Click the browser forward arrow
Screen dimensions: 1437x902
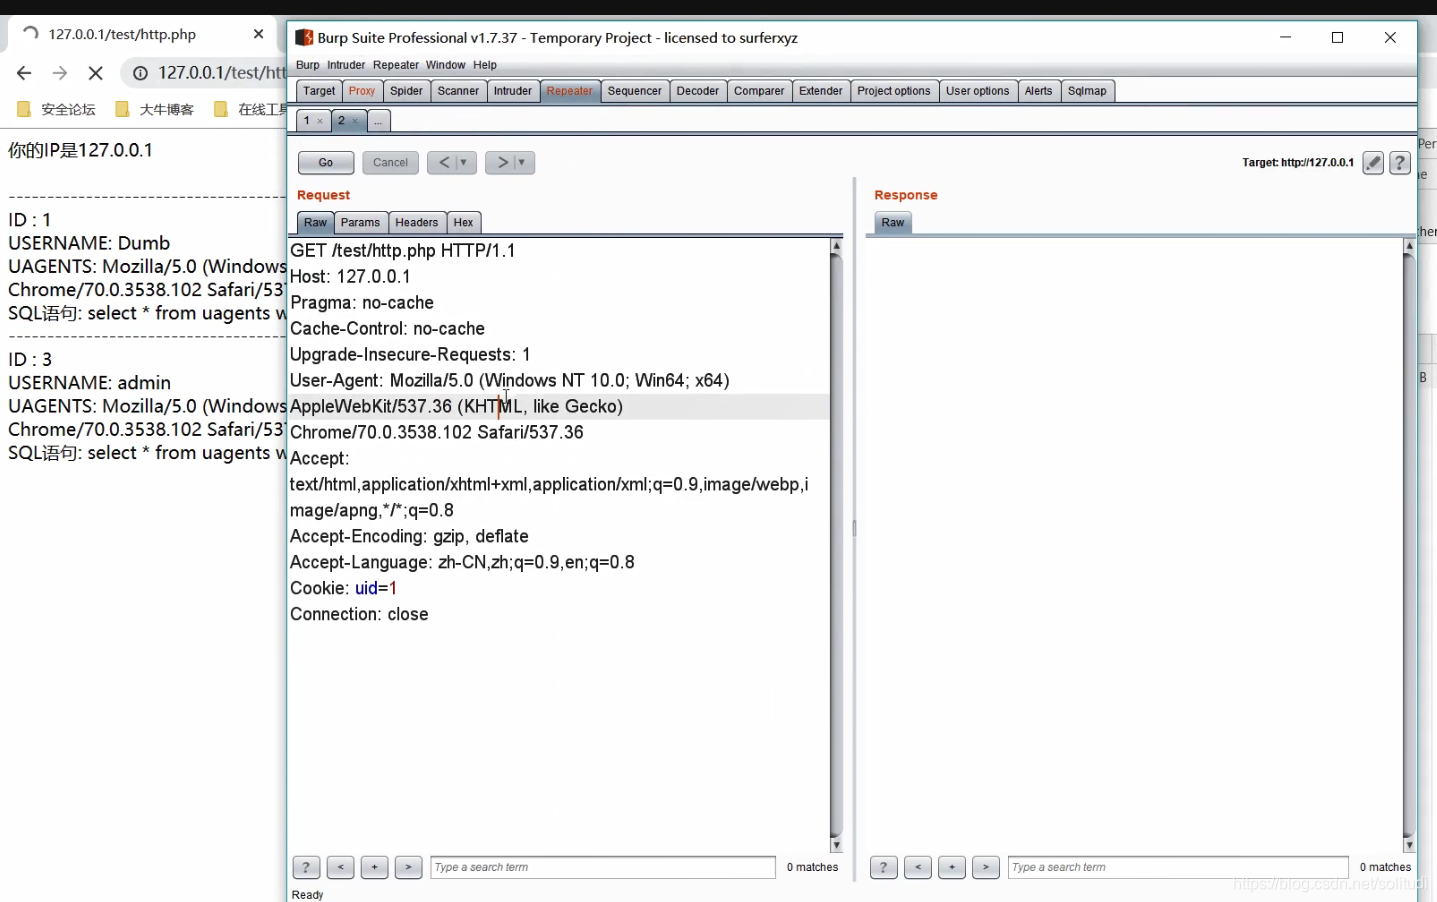point(60,73)
